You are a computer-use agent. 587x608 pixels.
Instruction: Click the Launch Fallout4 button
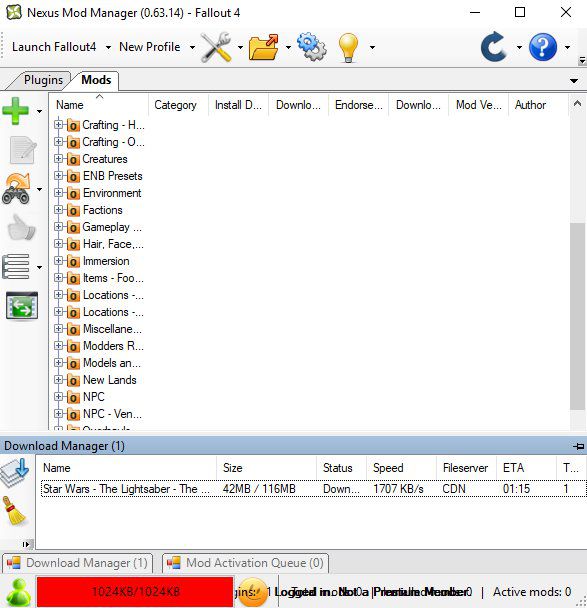(x=54, y=47)
